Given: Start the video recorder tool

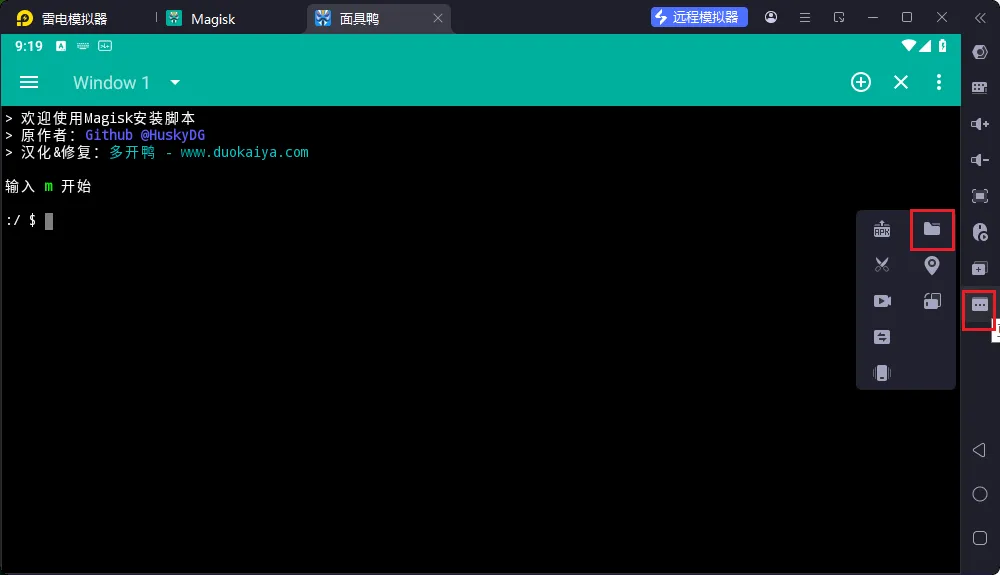Looking at the screenshot, I should (x=881, y=301).
